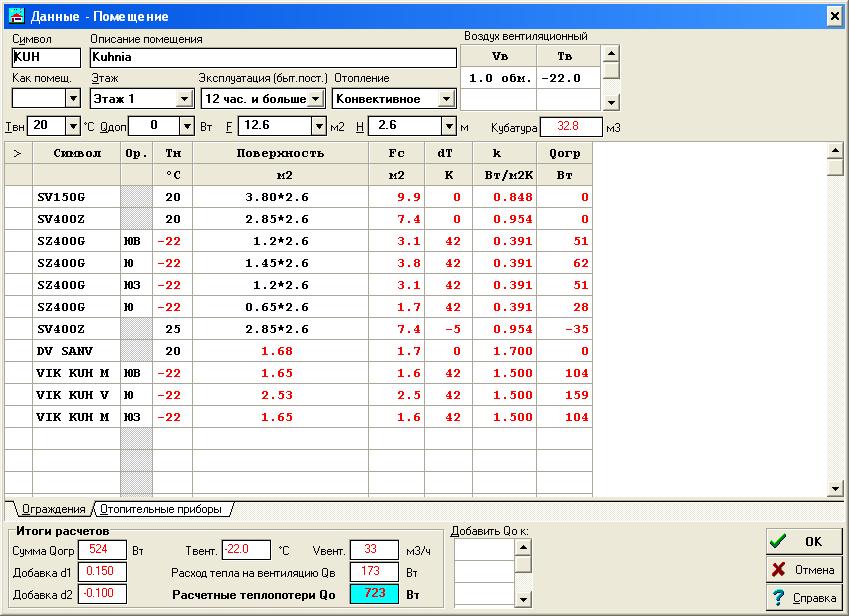The image size is (849, 616).
Task: Click scroll down arrow of enclosures table
Action: coord(835,489)
